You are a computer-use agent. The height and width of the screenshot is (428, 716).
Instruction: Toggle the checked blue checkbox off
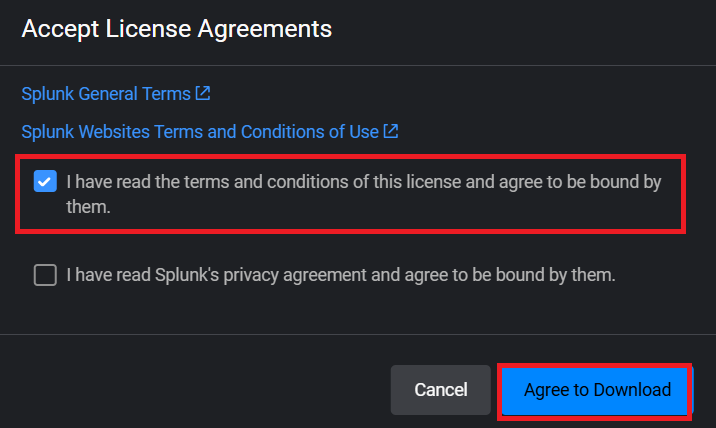pyautogui.click(x=45, y=182)
